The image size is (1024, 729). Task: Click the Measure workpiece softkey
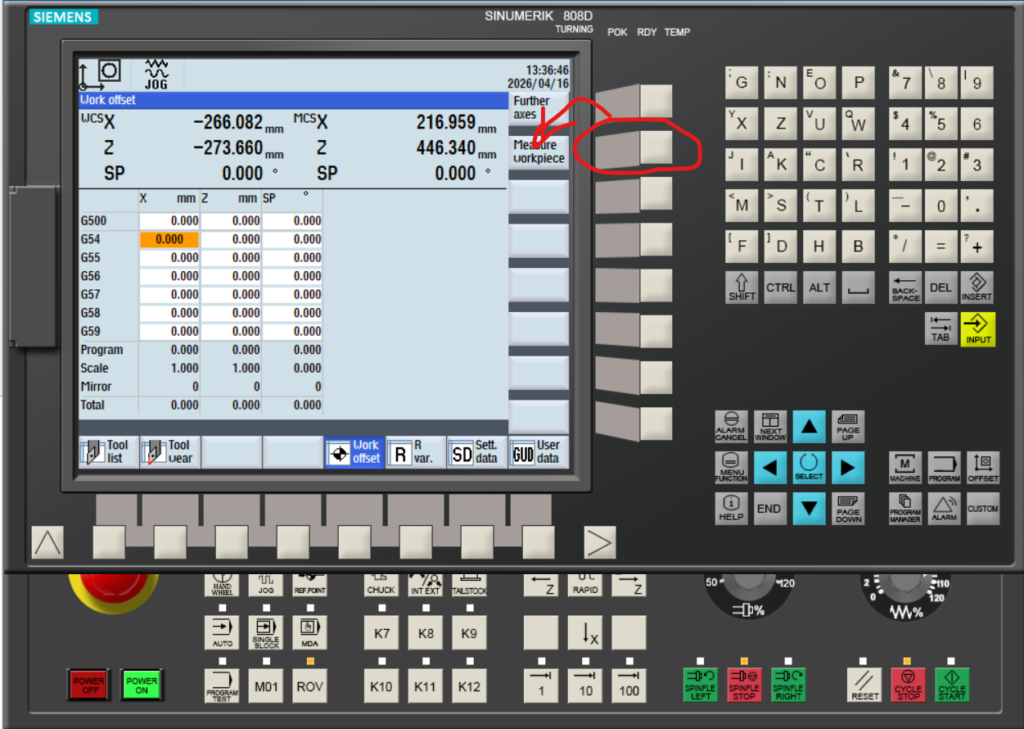click(538, 152)
